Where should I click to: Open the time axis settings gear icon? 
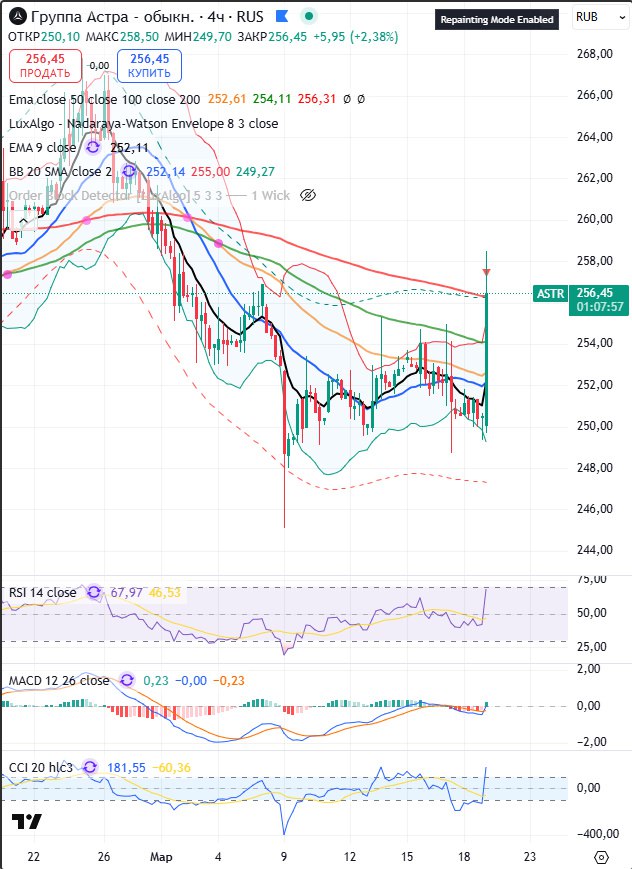pyautogui.click(x=600, y=857)
